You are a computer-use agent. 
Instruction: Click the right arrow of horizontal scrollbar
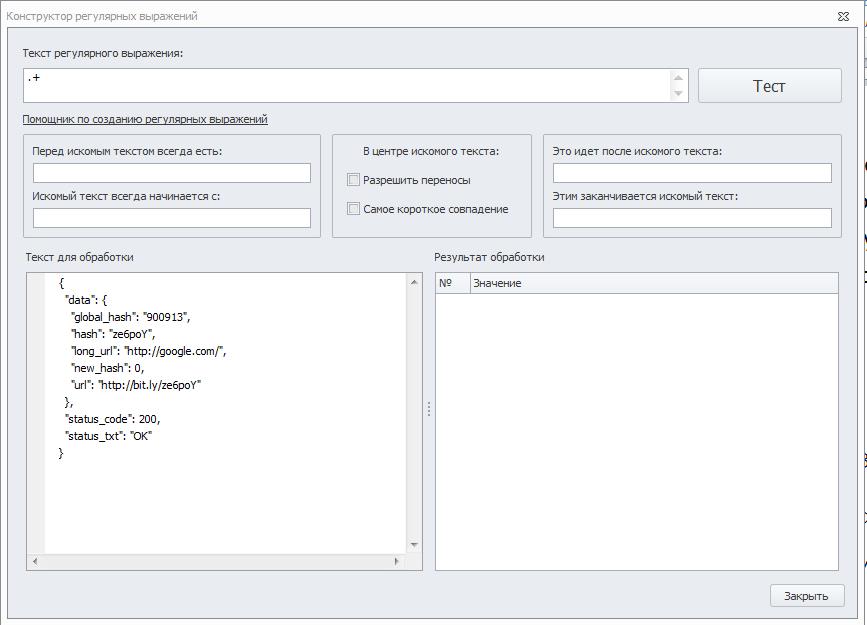(396, 561)
